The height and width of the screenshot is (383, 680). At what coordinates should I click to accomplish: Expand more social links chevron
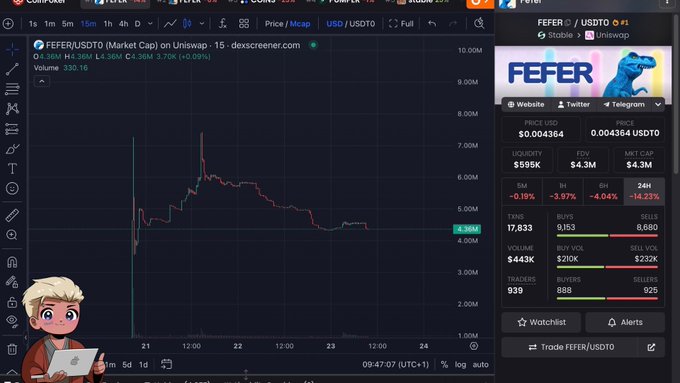tap(658, 105)
